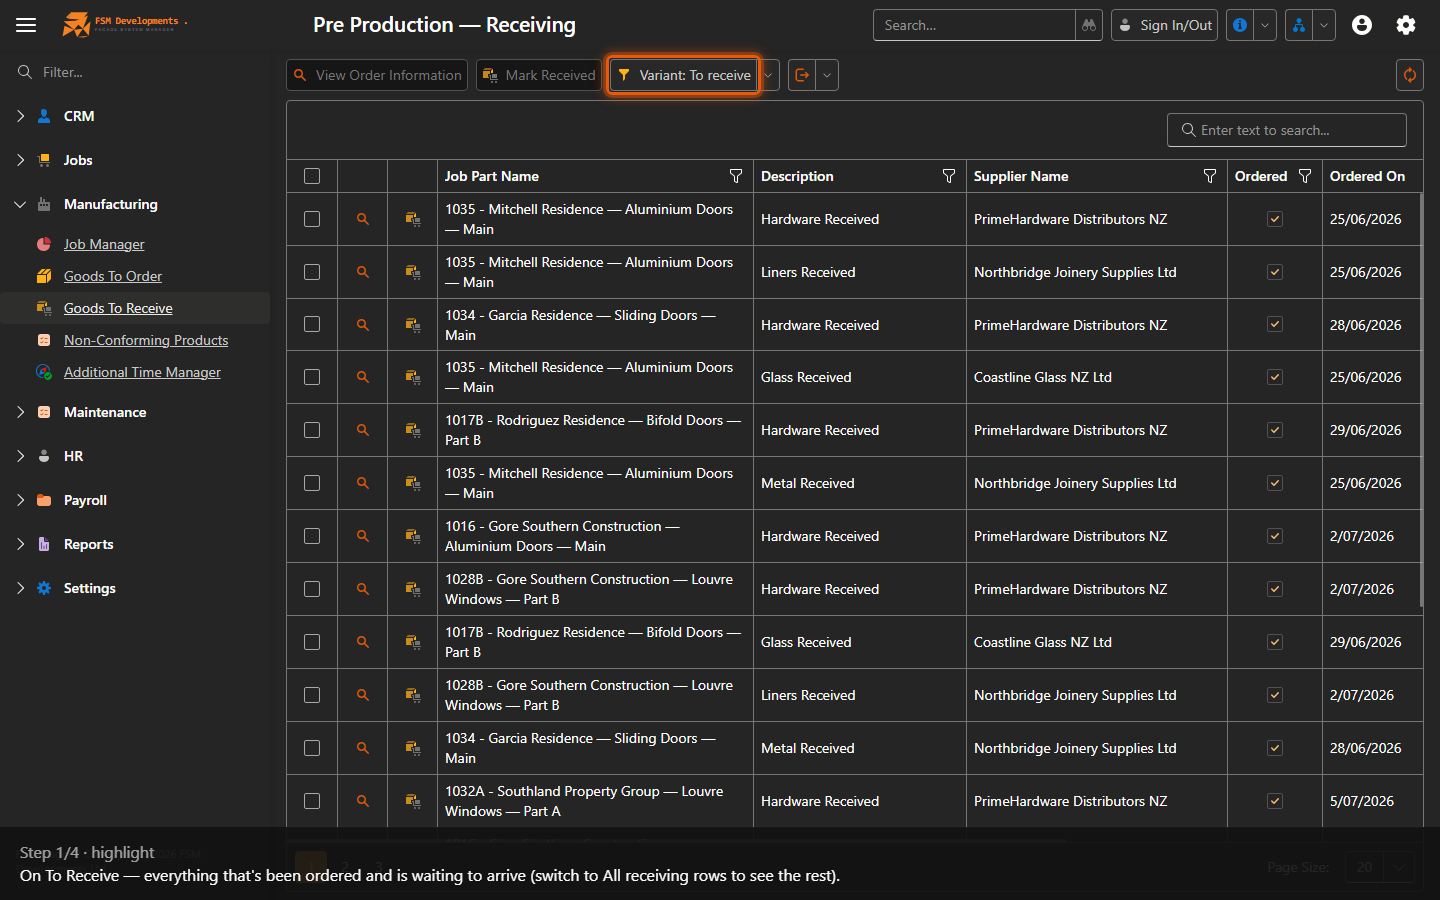1440x900 pixels.
Task: Open Non-Conforming Products page
Action: (146, 340)
